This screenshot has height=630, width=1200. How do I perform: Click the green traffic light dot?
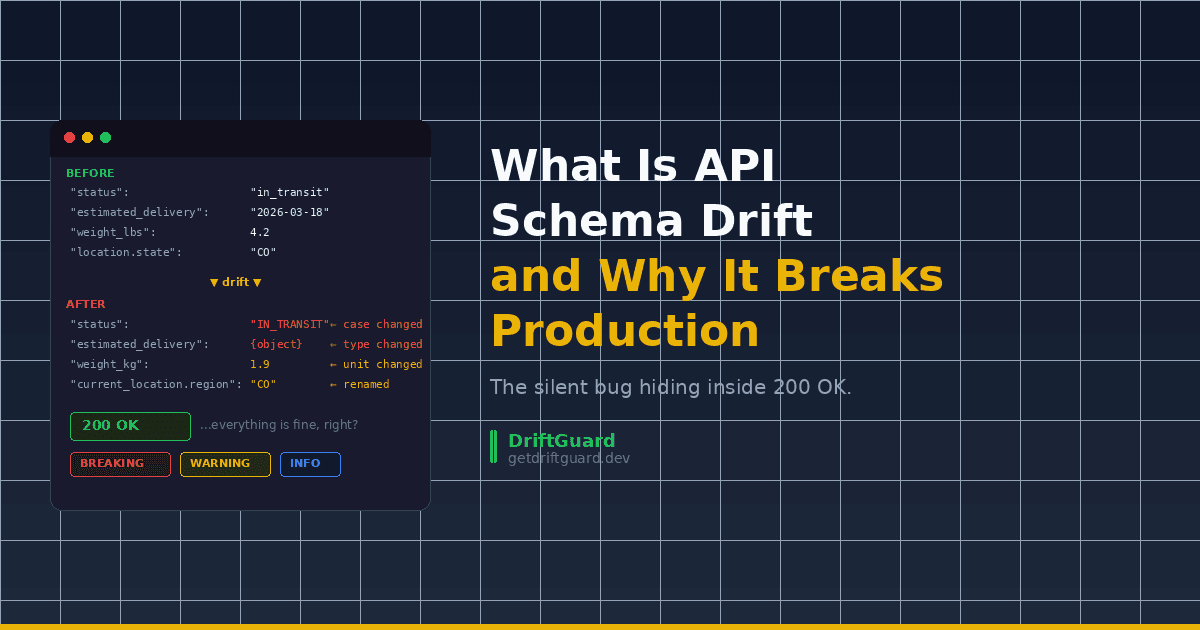coord(105,138)
